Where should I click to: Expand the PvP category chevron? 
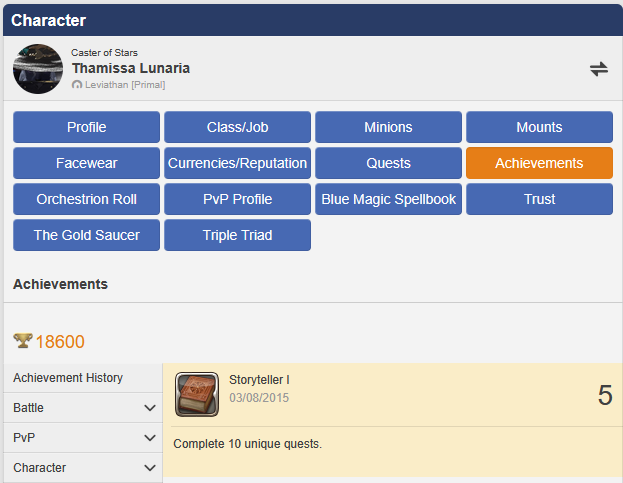[150, 438]
